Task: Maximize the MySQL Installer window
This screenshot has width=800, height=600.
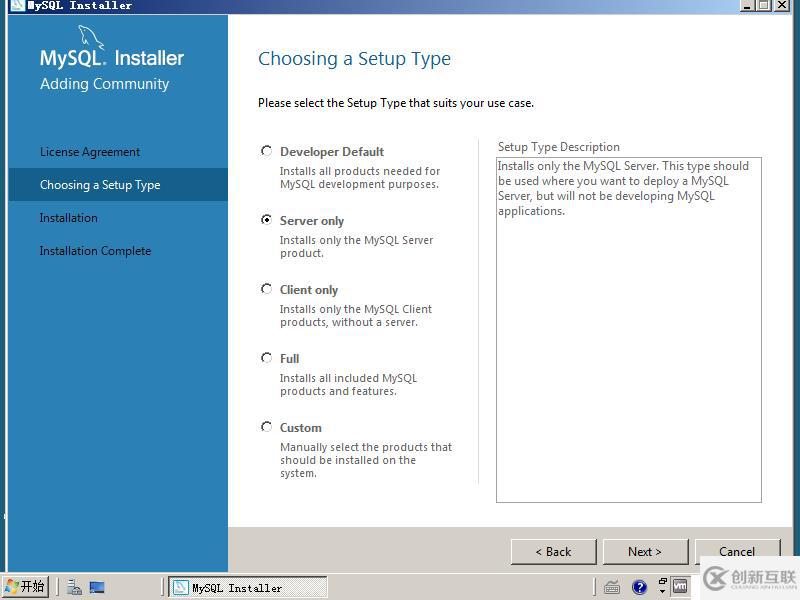Action: tap(764, 6)
